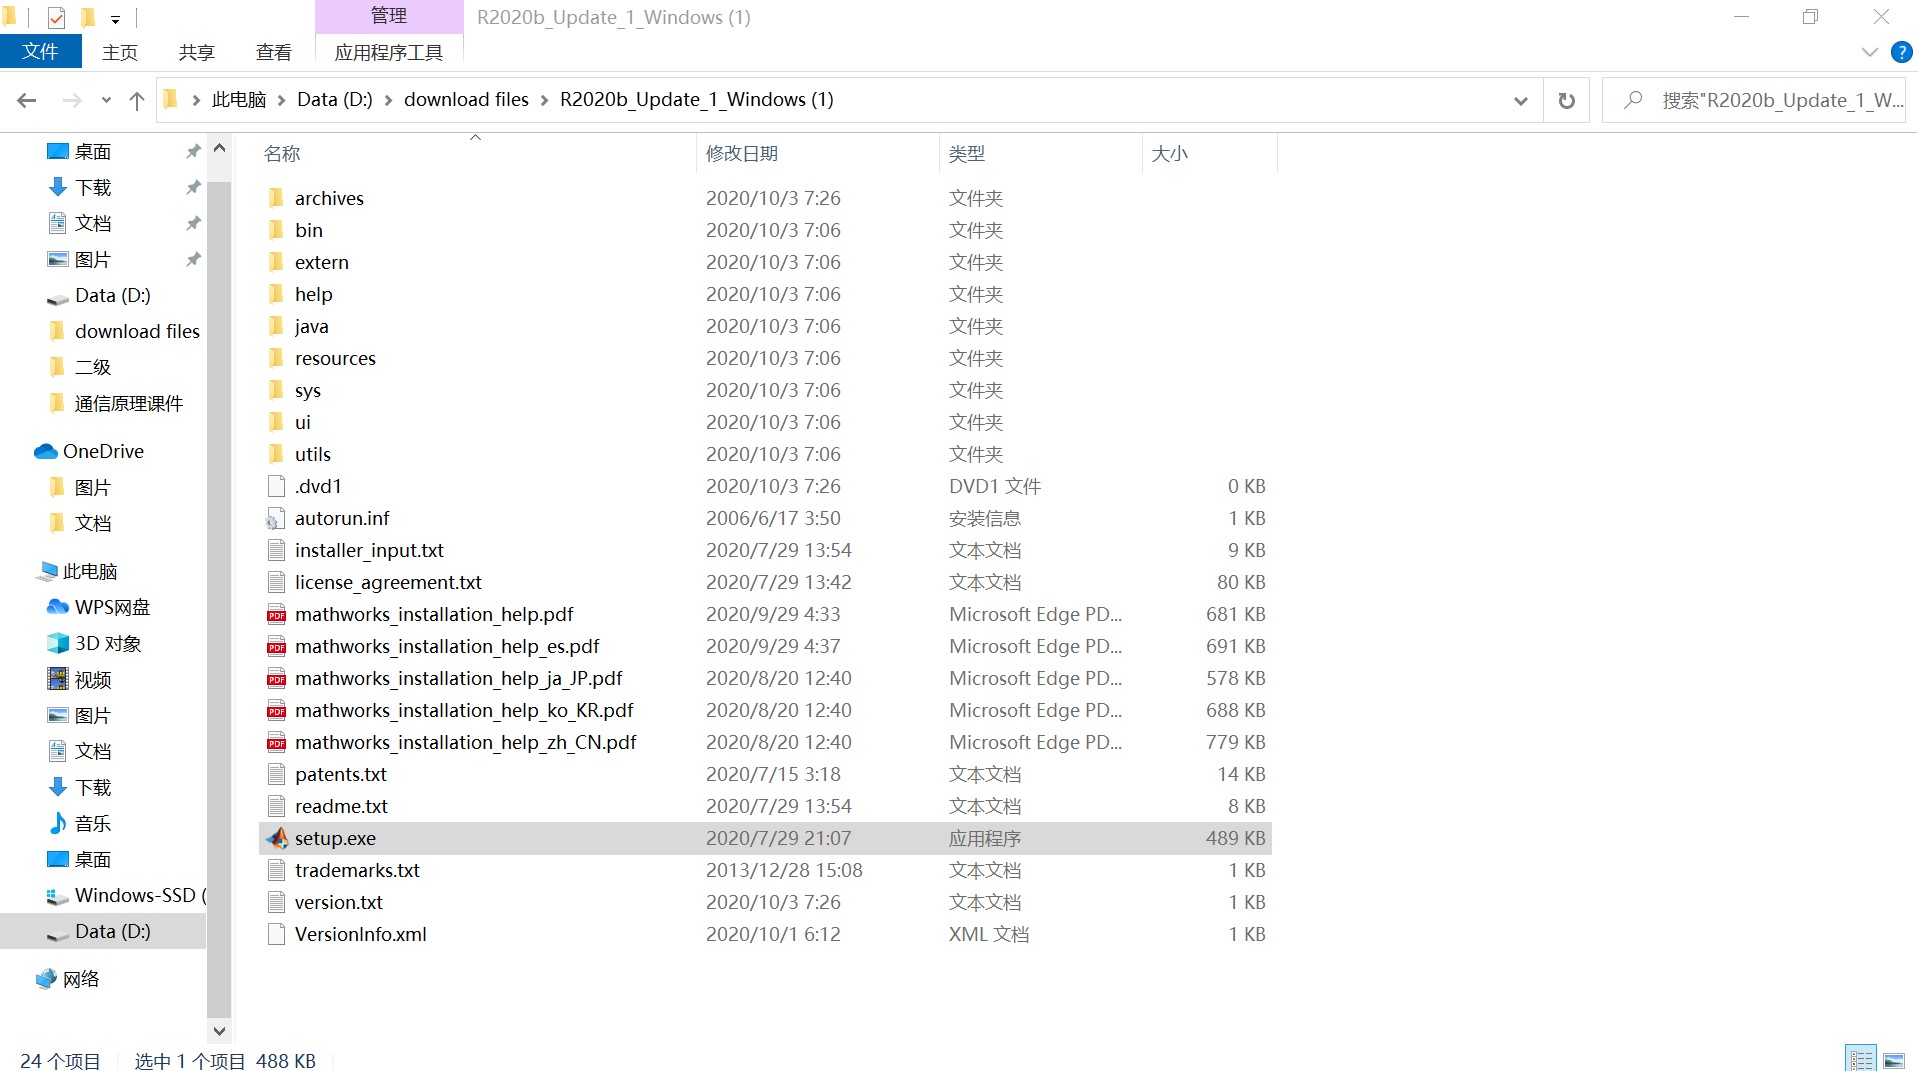Refresh the current folder view
The image size is (1918, 1071).
coord(1567,100)
